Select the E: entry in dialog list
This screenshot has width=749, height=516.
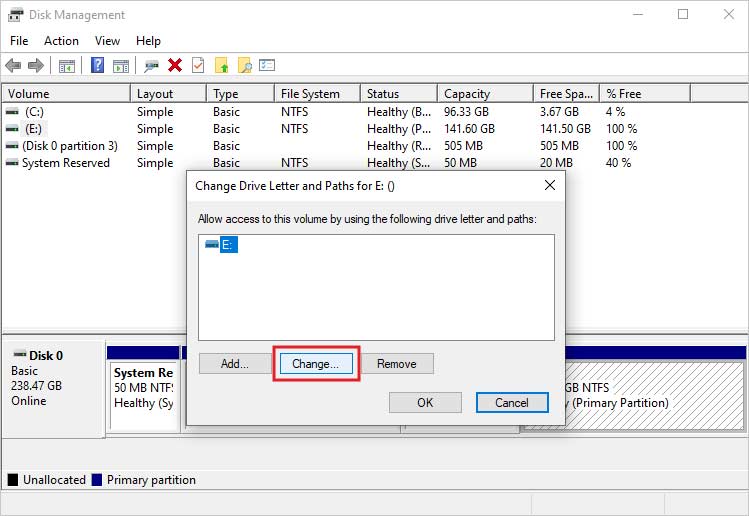pyautogui.click(x=228, y=246)
